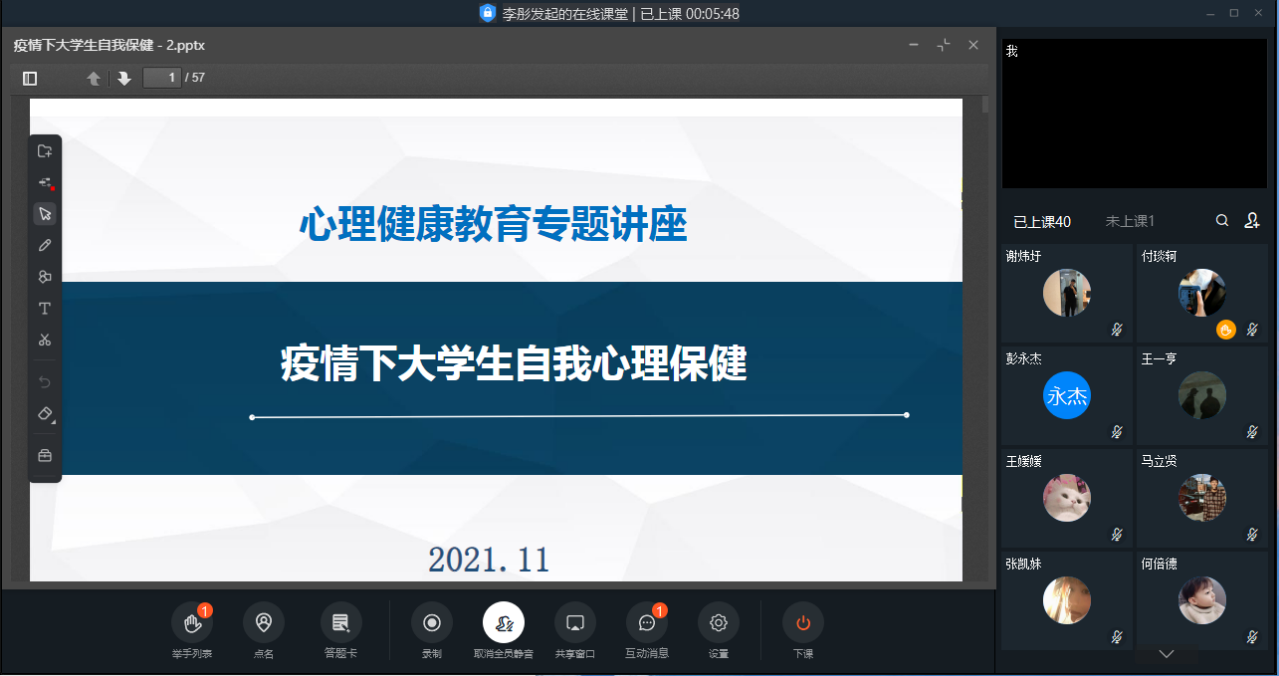Mute 谢炜圩's microphone toggle

click(1117, 329)
